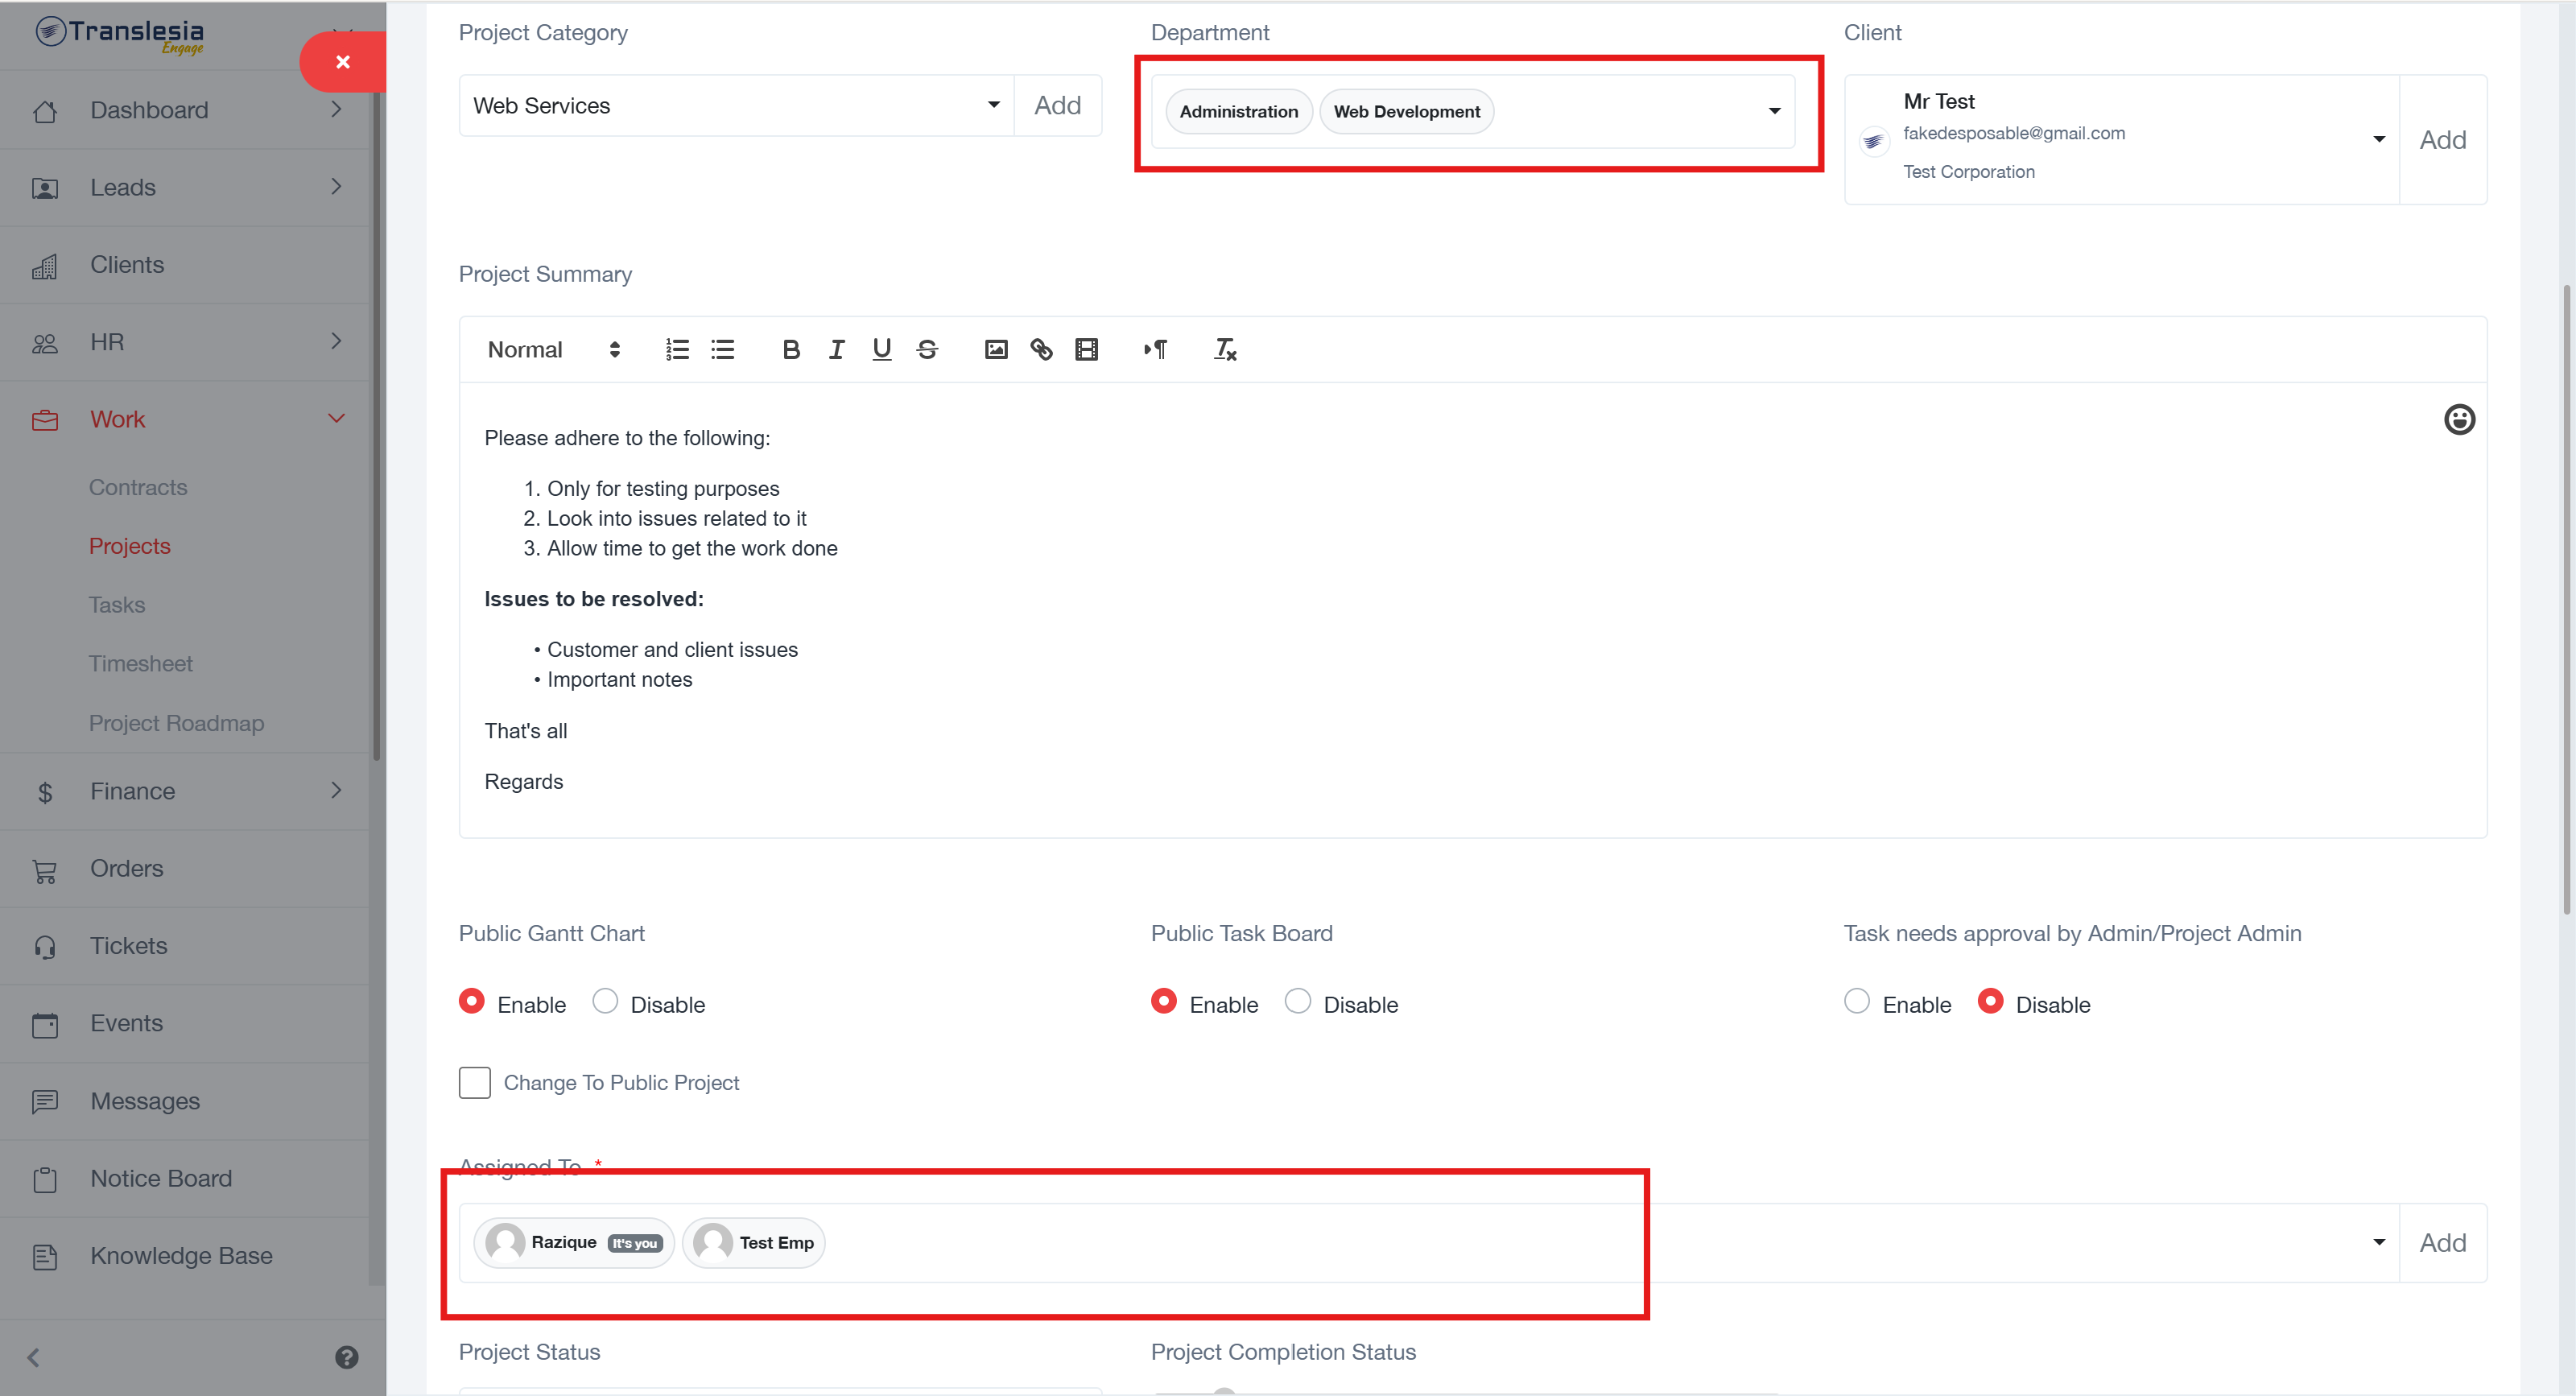Screen dimensions: 2576x1396
Task: Select Disable for Public Task Board
Action: tap(1297, 1002)
